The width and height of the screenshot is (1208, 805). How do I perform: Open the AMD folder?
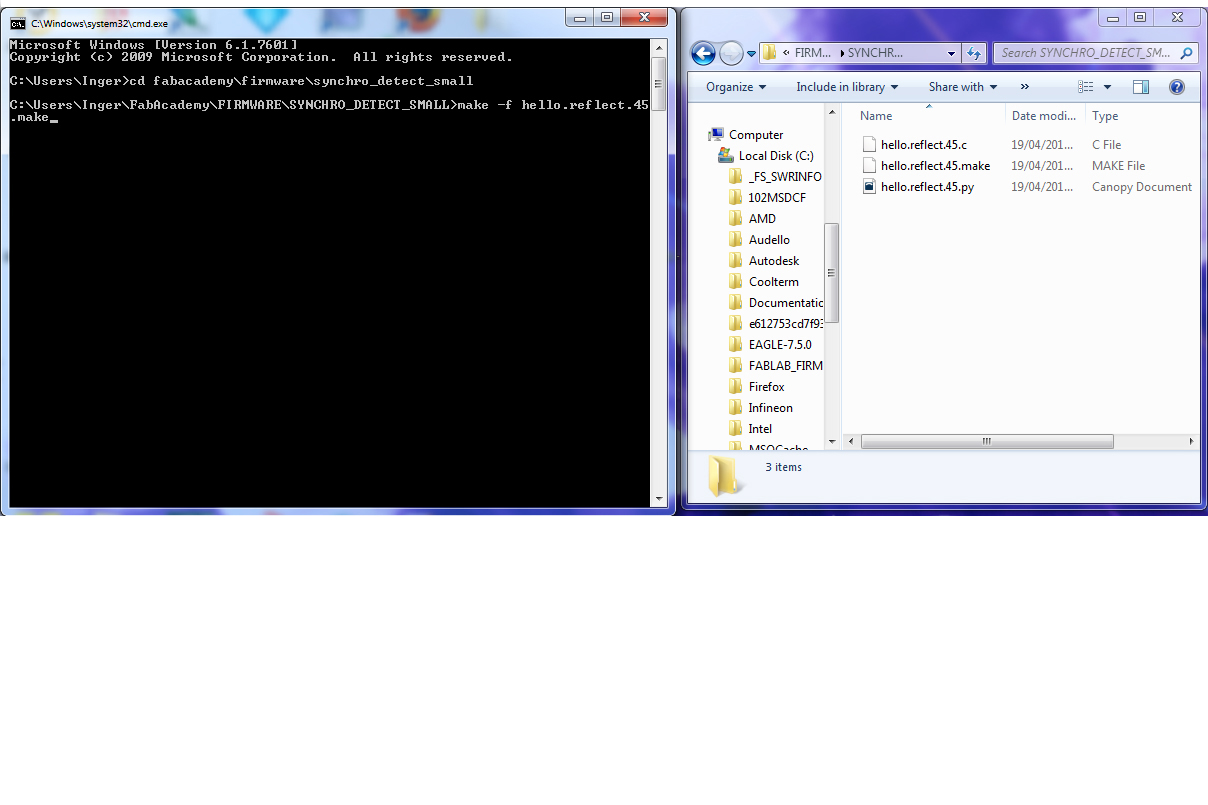pos(762,219)
